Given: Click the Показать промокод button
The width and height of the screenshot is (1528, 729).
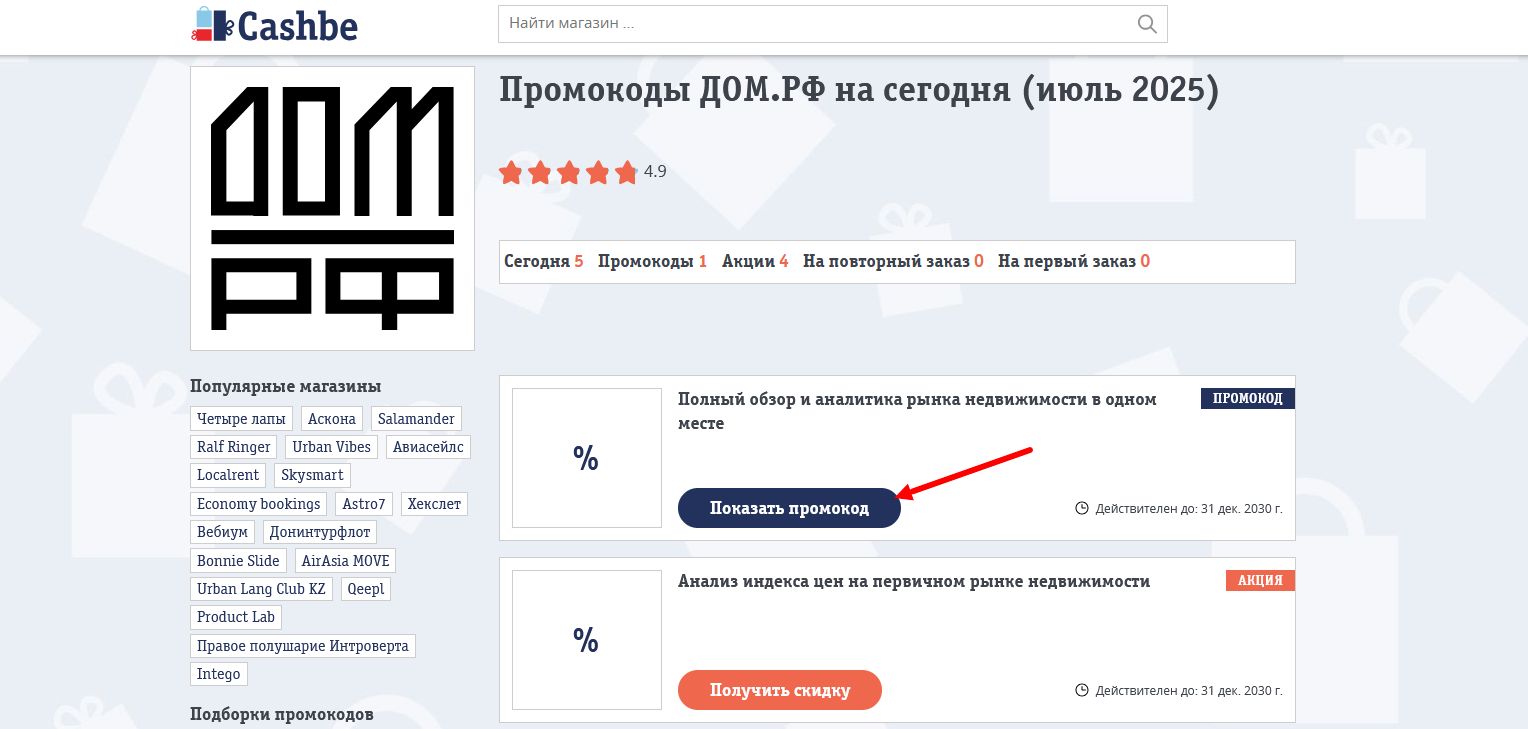Looking at the screenshot, I should pyautogui.click(x=789, y=508).
